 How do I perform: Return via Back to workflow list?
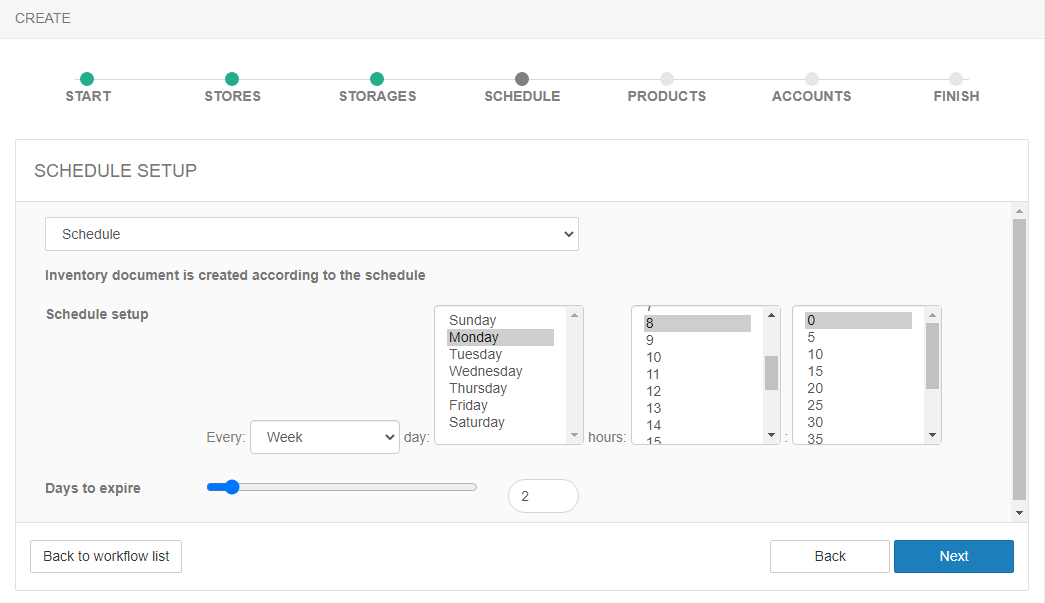coord(106,556)
